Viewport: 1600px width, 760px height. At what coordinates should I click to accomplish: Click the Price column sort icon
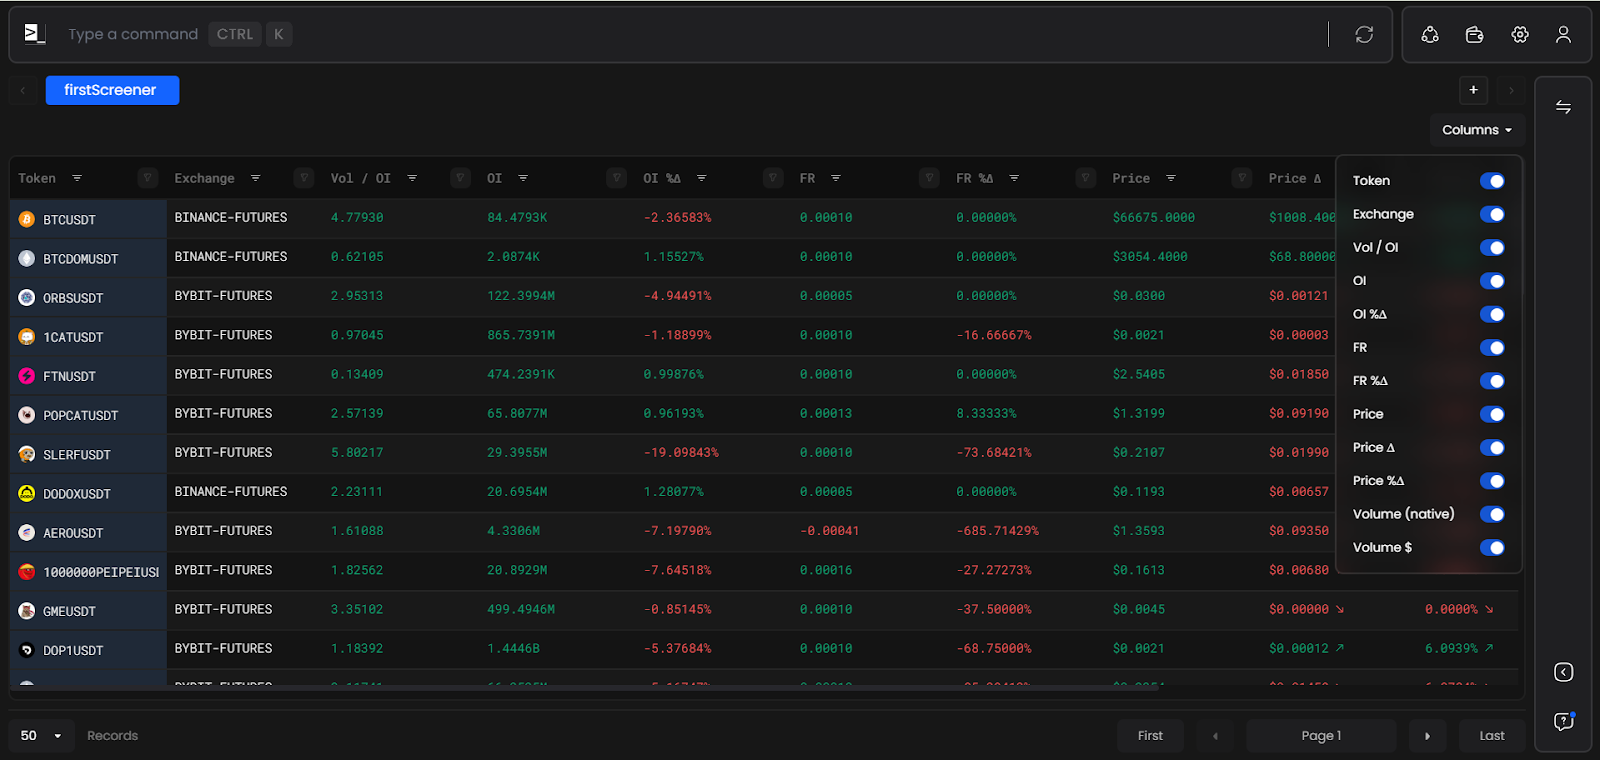1170,178
